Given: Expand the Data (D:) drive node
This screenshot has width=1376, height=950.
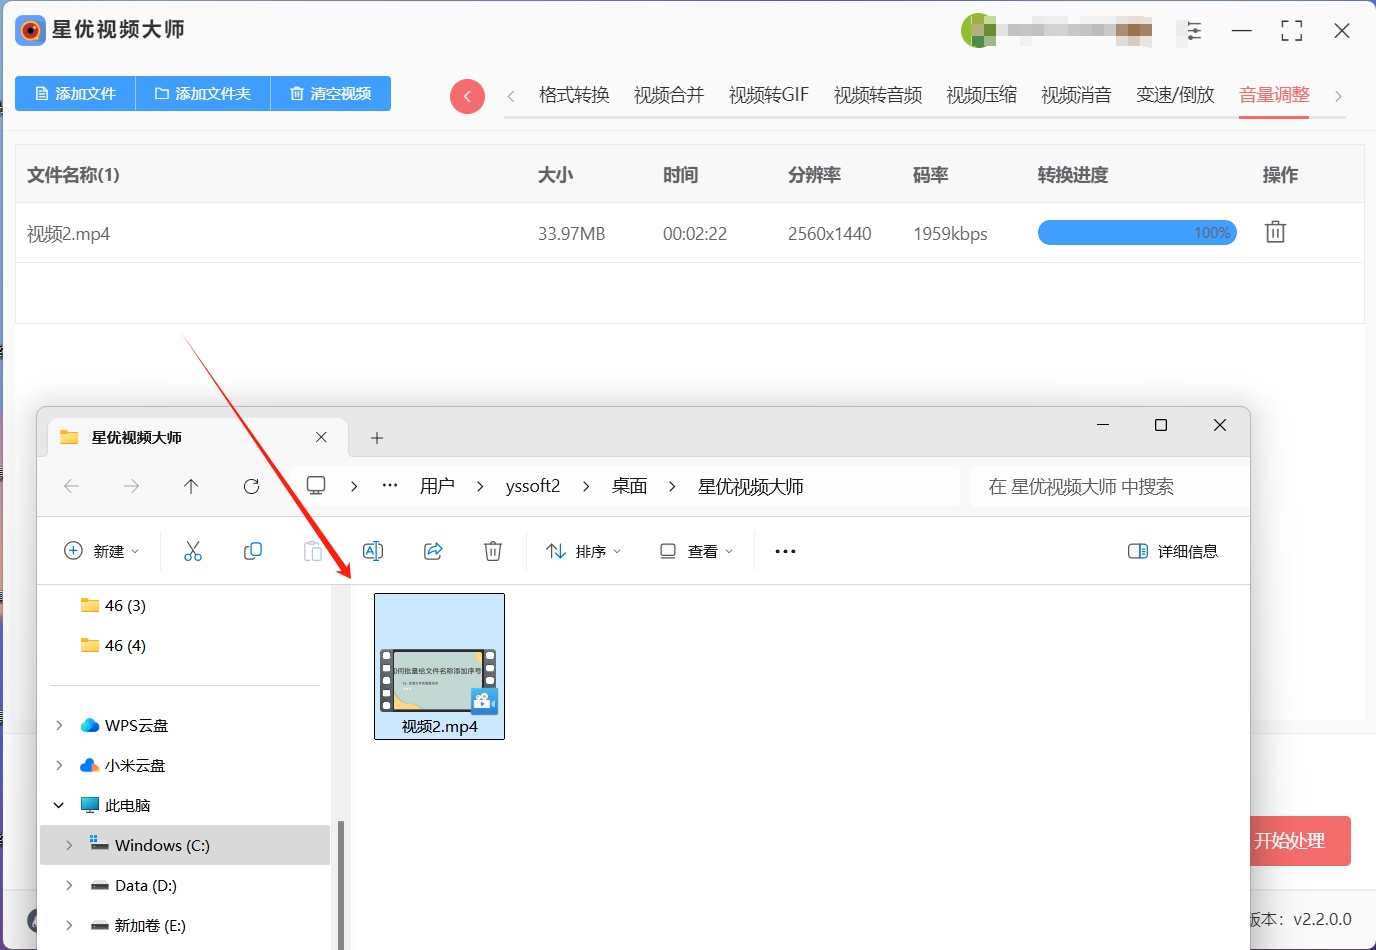Looking at the screenshot, I should (x=69, y=885).
